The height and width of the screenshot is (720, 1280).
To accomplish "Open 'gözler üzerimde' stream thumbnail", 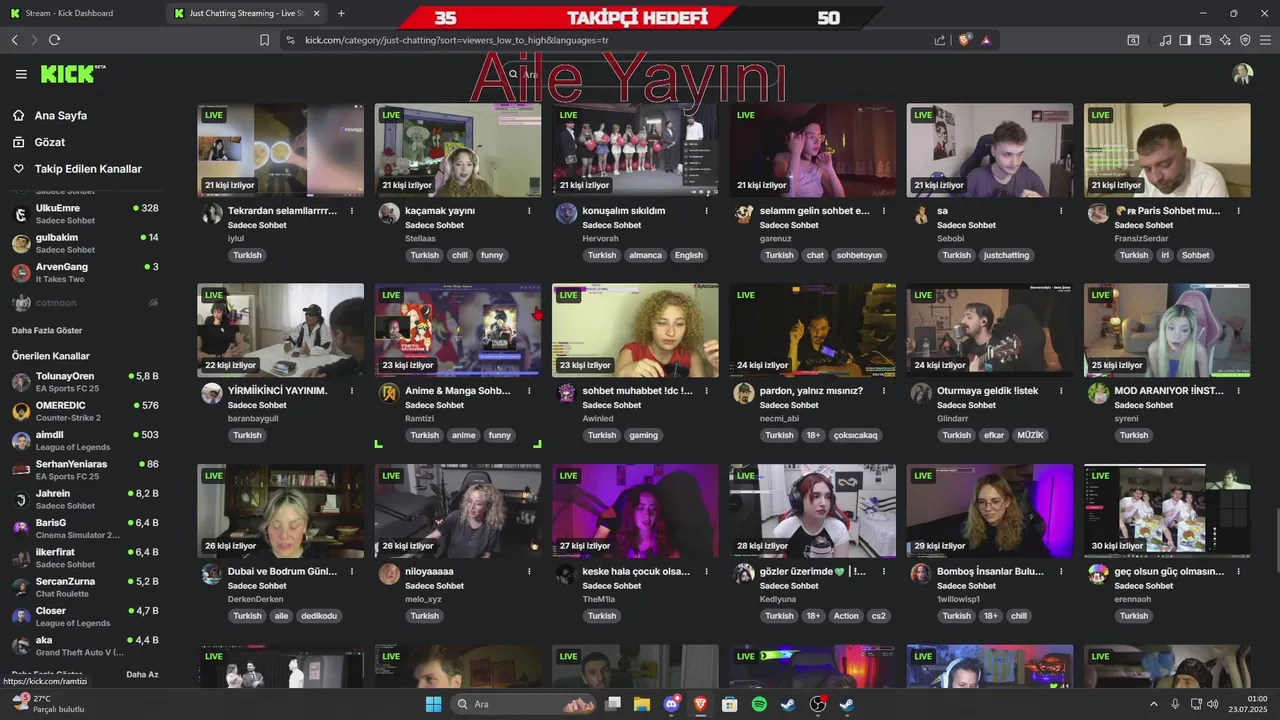I will (x=812, y=511).
